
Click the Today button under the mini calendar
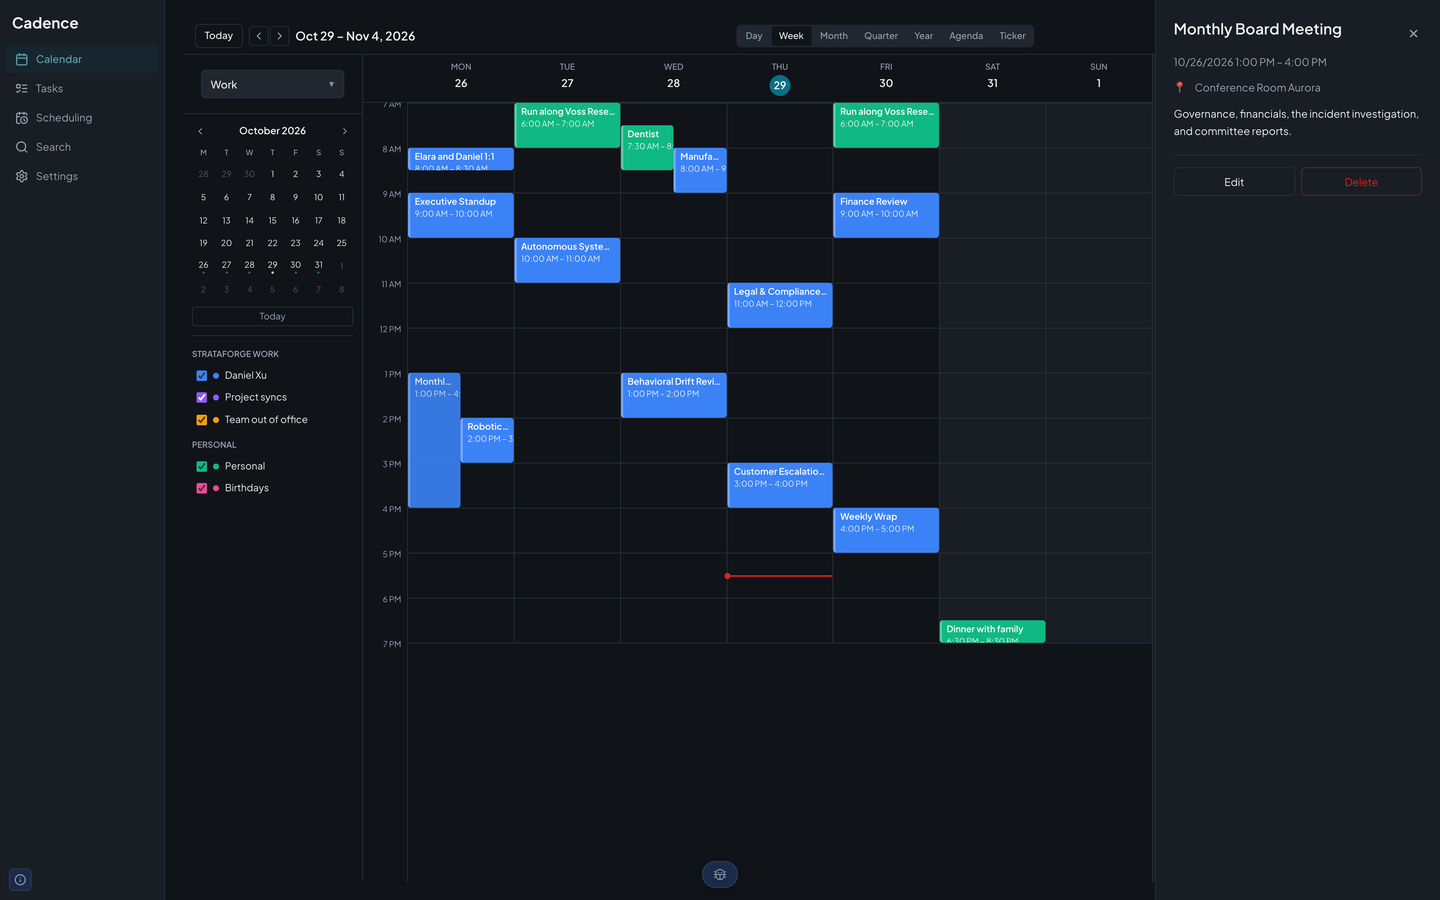coord(272,316)
